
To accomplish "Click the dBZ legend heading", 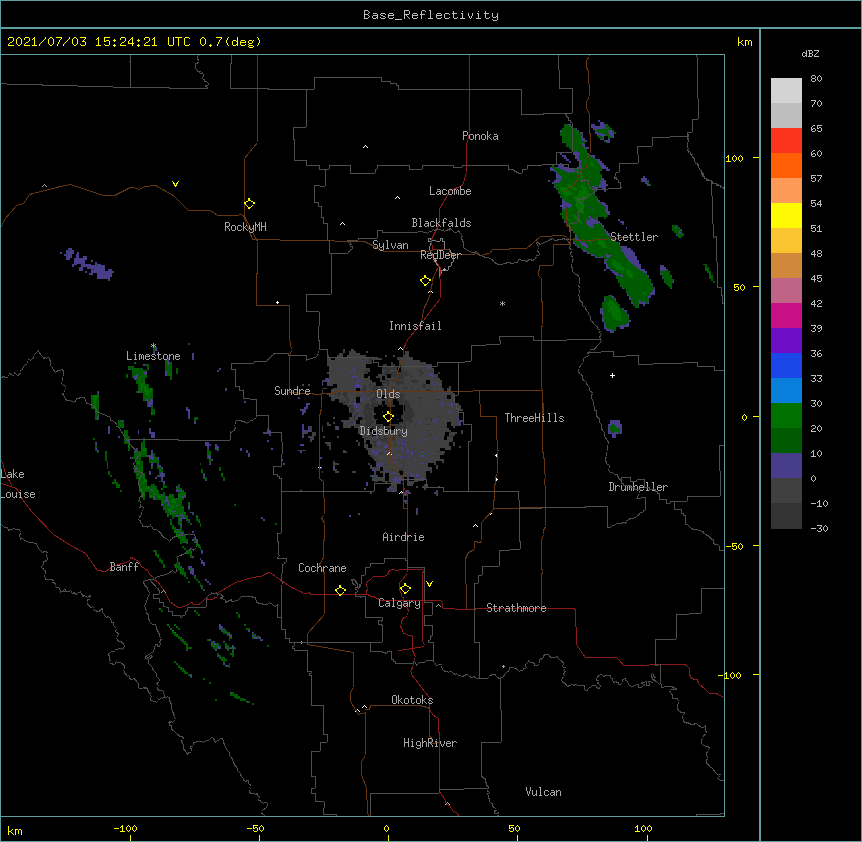I will point(810,53).
